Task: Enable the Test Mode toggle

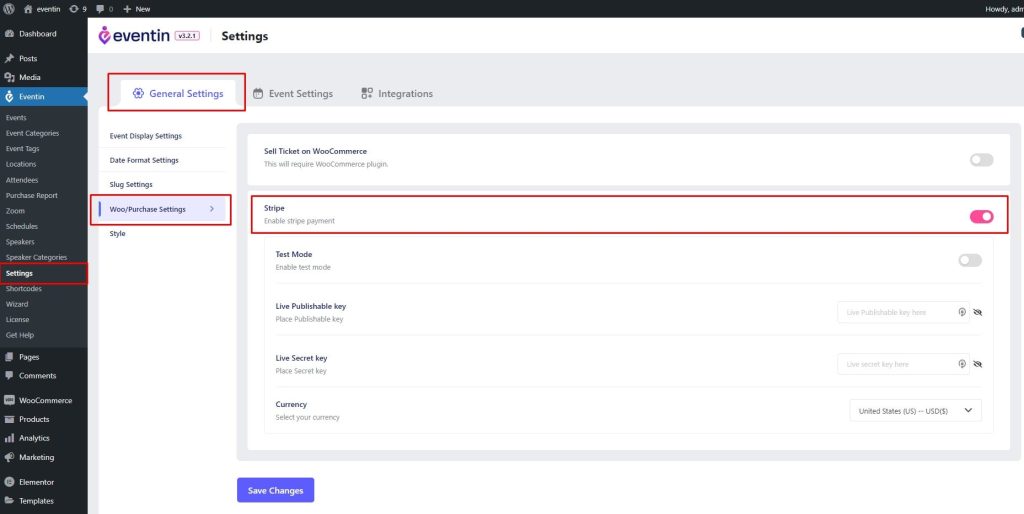Action: pos(970,260)
